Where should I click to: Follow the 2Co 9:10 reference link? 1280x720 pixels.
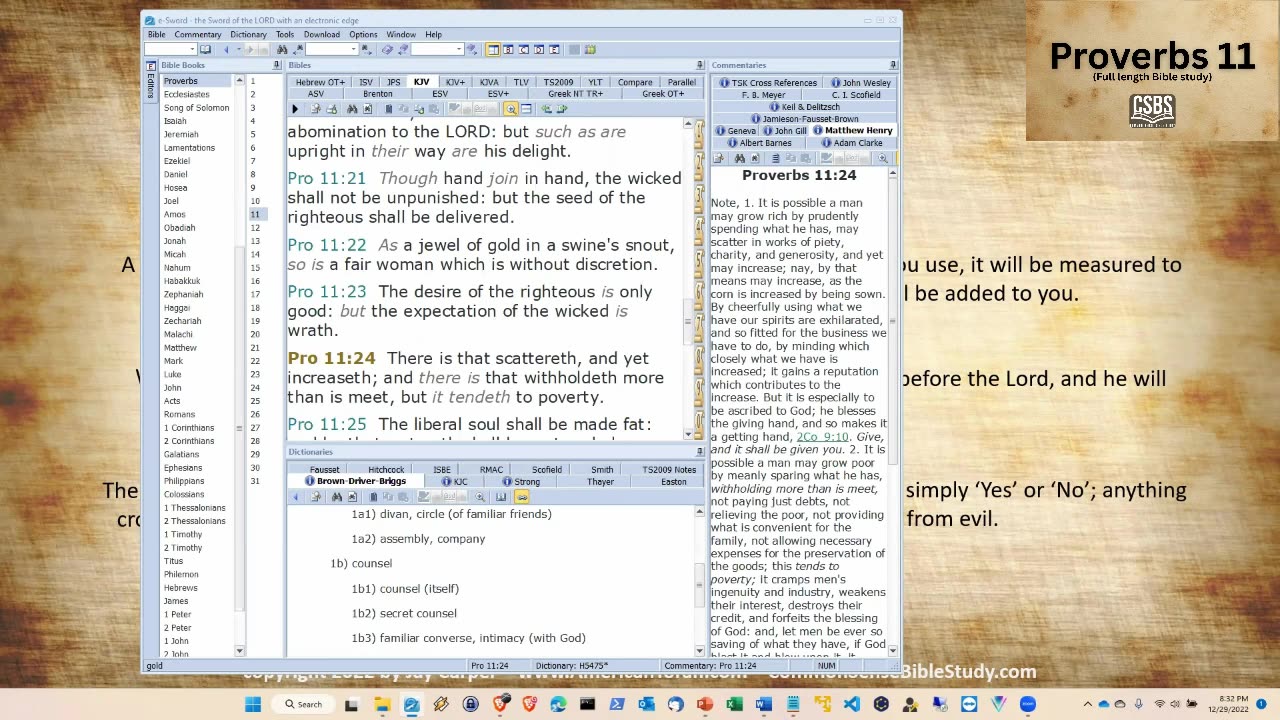[x=822, y=437]
